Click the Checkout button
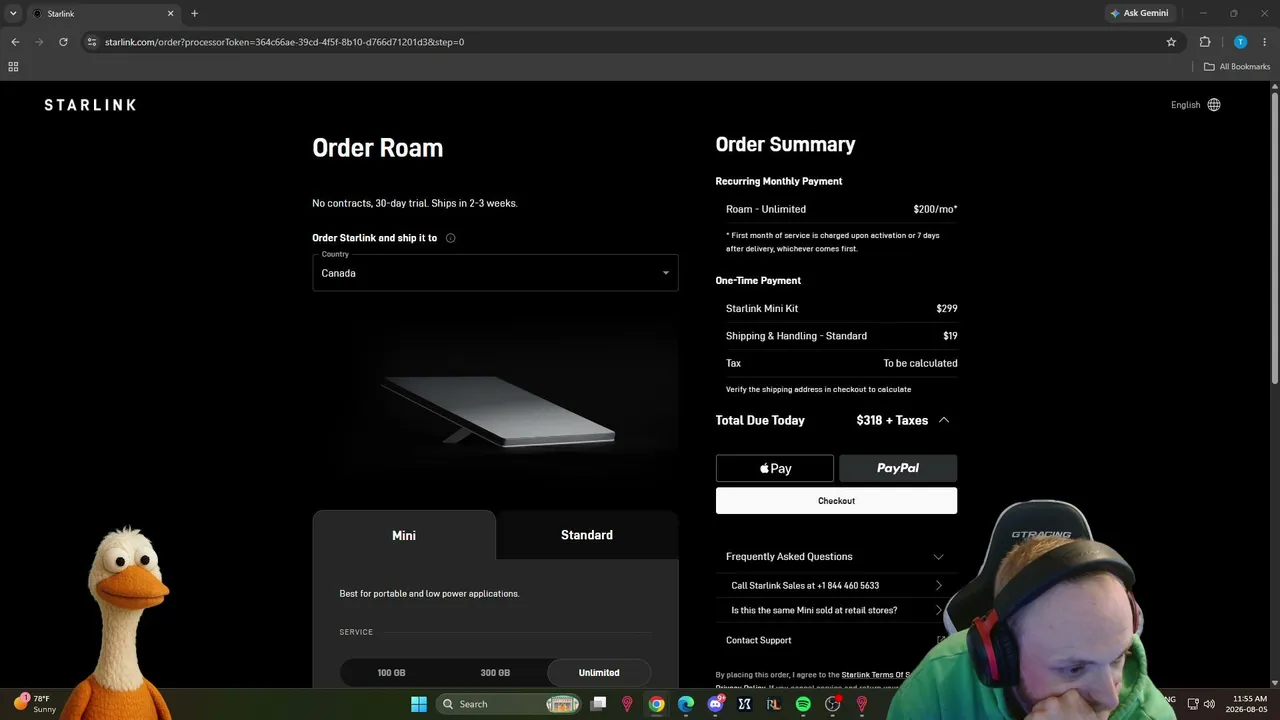Image resolution: width=1280 pixels, height=720 pixels. pos(836,501)
